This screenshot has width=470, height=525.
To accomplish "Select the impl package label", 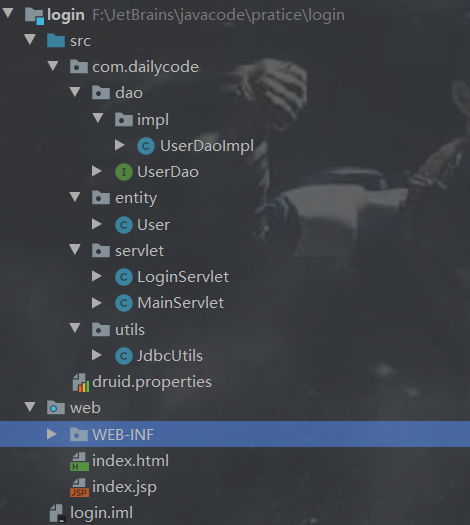I will click(153, 120).
